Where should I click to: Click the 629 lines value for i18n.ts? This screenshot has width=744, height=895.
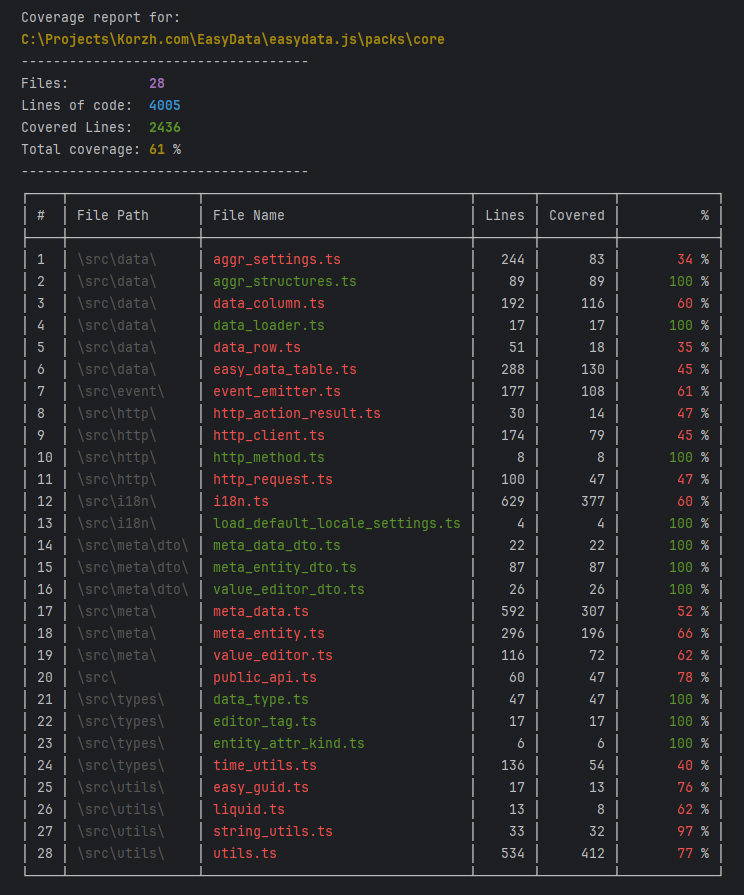click(x=513, y=501)
